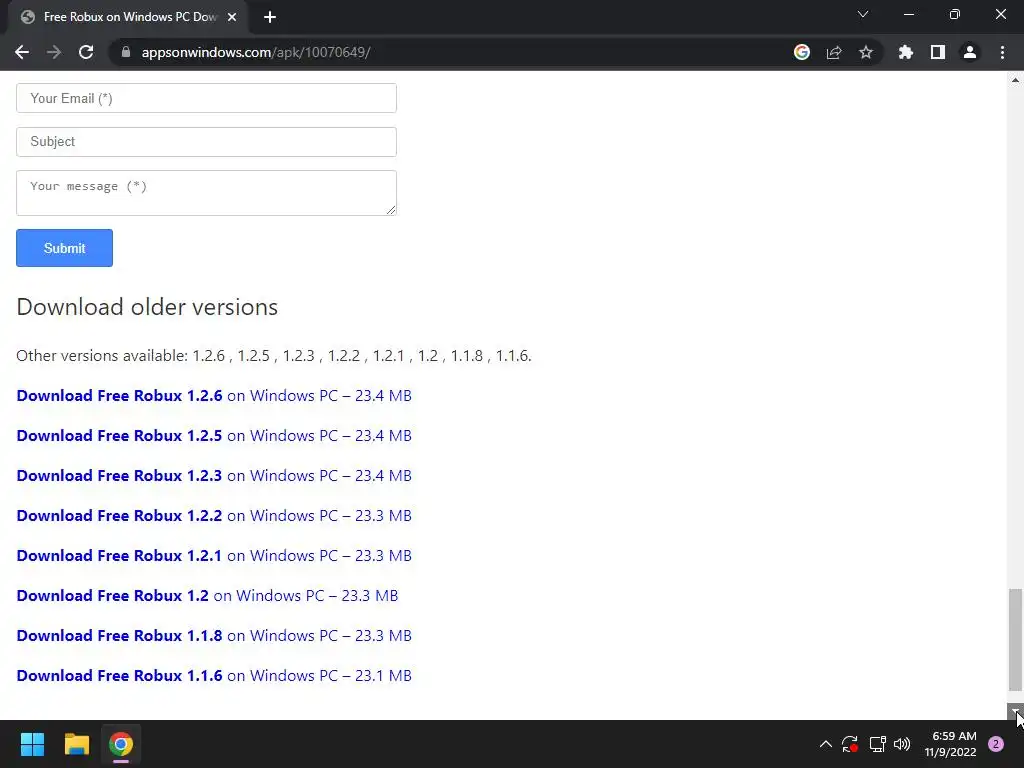Image resolution: width=1024 pixels, height=768 pixels.
Task: Toggle Chrome side panel
Action: click(x=937, y=52)
